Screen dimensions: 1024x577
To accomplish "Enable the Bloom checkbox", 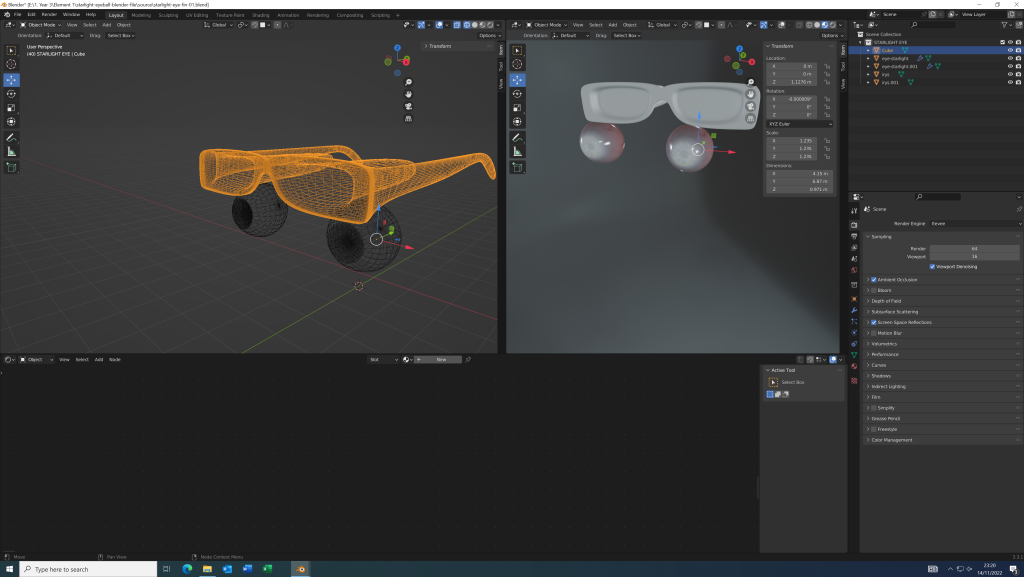I will pyautogui.click(x=873, y=290).
